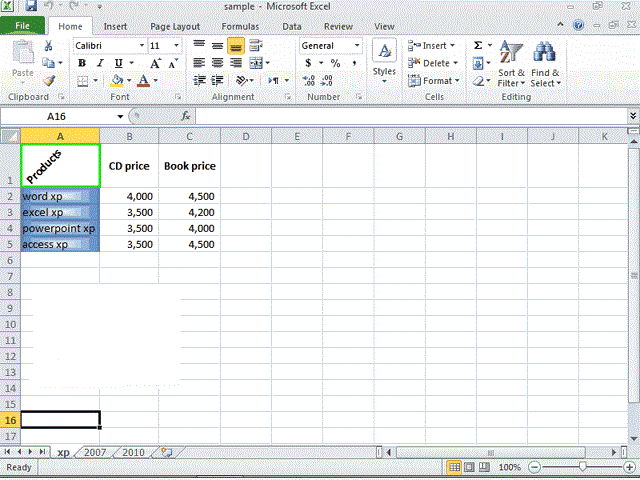This screenshot has height=480, width=640.
Task: Click the Align Text Left icon
Action: (x=199, y=63)
